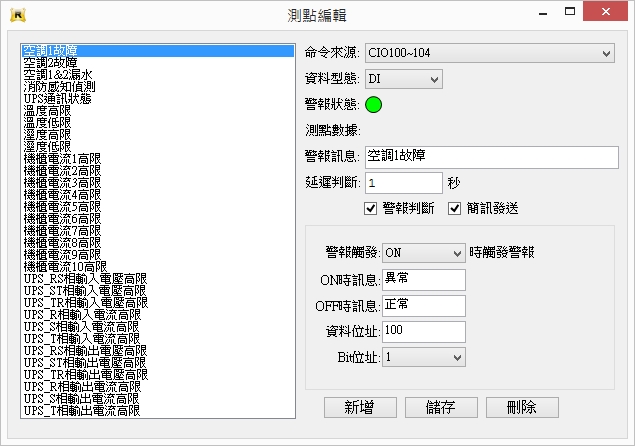This screenshot has height=446, width=635.
Task: Select UPS_ST相輸出電壓高限 in the list
Action: point(158,363)
